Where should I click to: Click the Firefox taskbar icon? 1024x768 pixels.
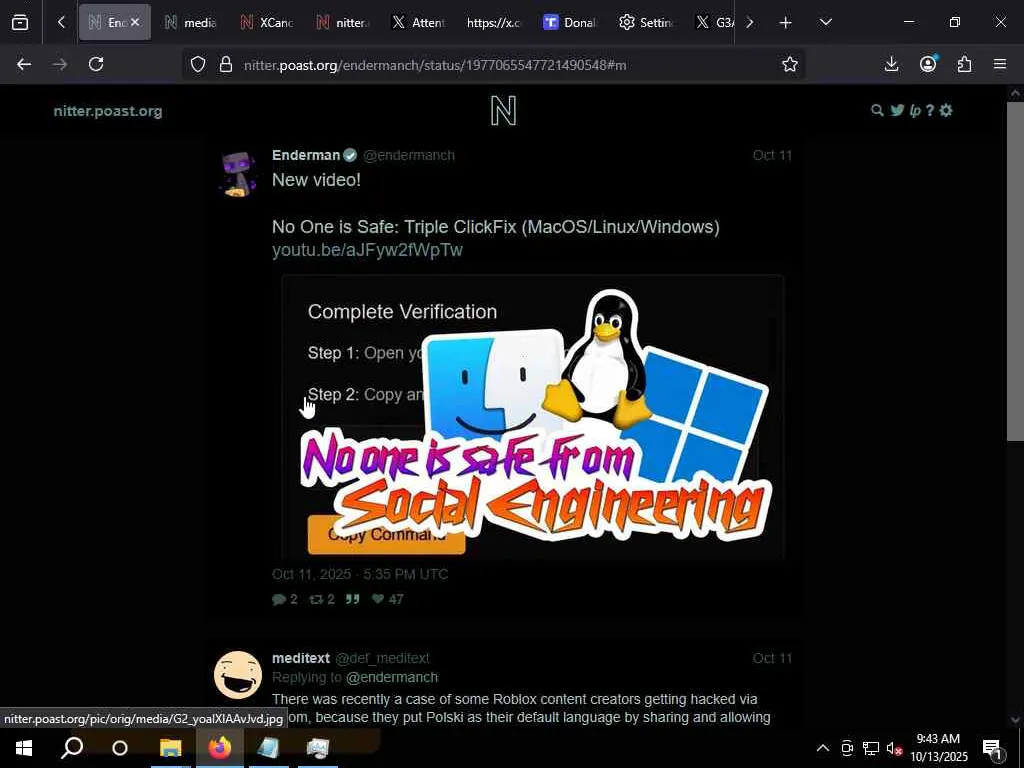tap(220, 748)
